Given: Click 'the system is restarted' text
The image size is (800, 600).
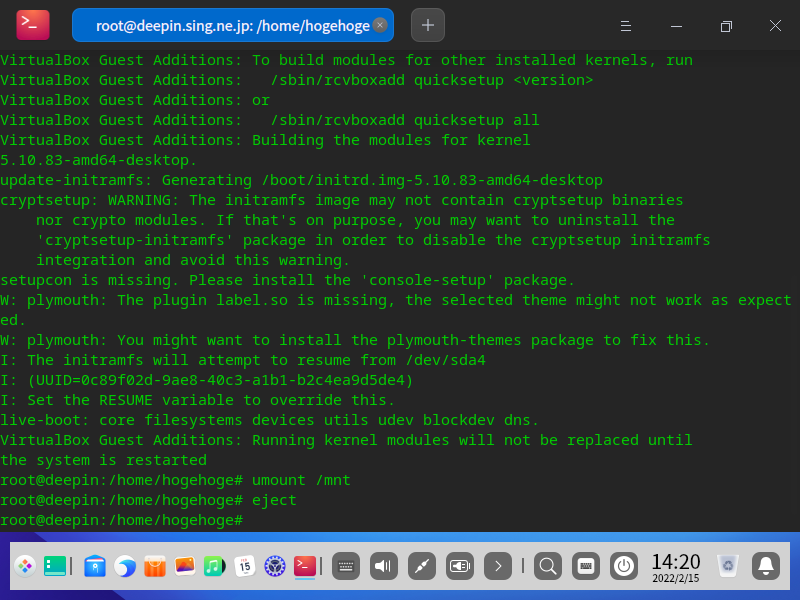Looking at the screenshot, I should [x=104, y=460].
